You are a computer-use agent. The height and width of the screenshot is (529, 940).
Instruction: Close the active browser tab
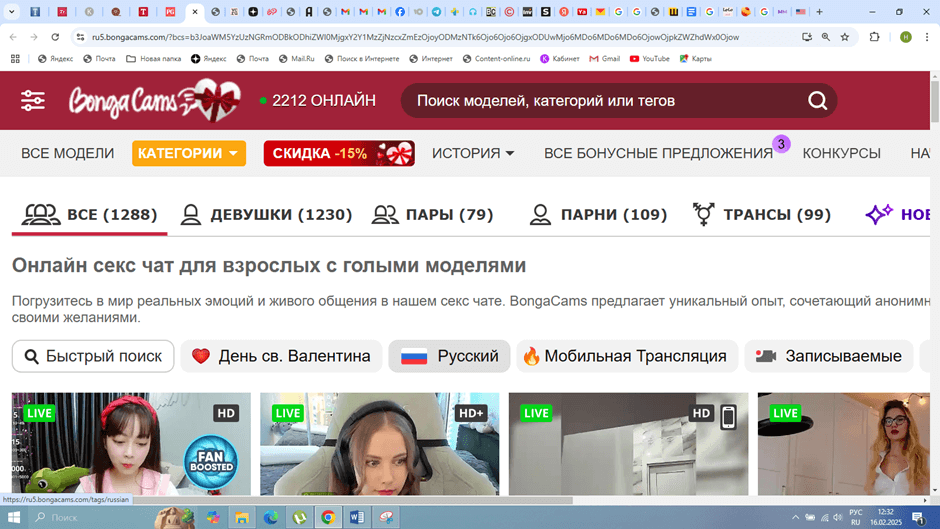(194, 11)
